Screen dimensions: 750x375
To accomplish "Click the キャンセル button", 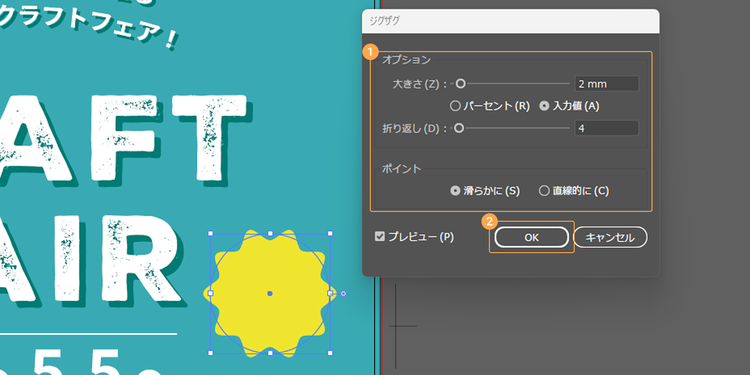I will click(x=610, y=237).
